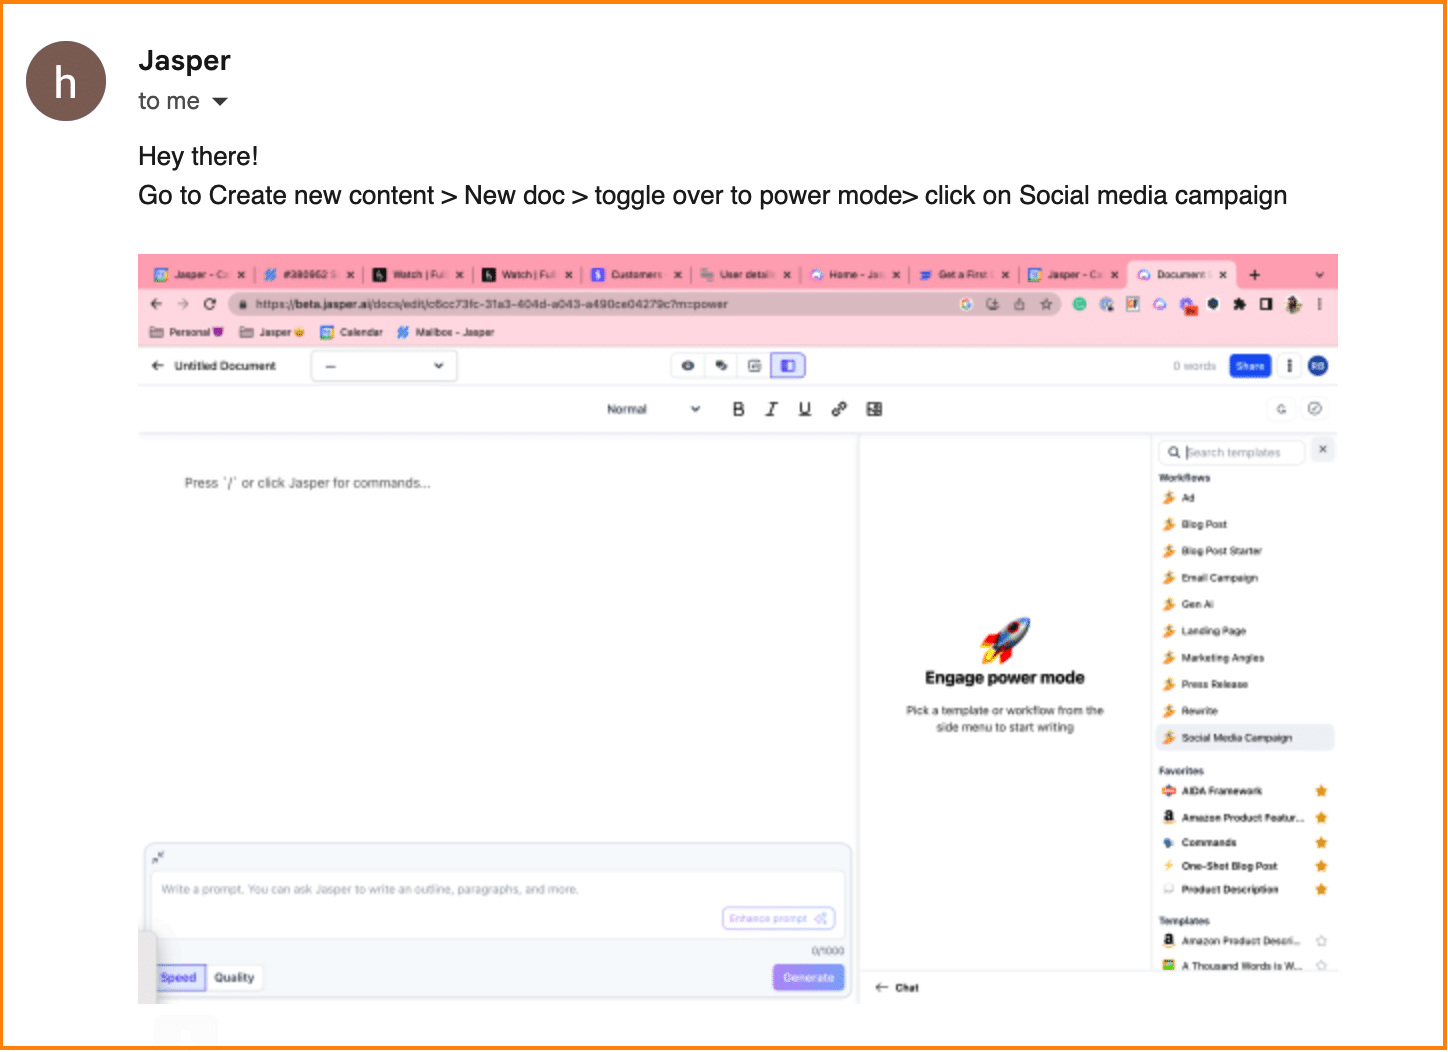This screenshot has width=1448, height=1052.
Task: Click the RB user avatar
Action: [1318, 366]
